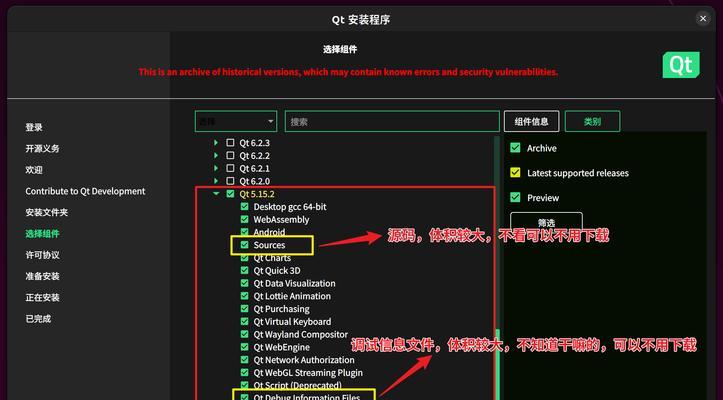Uncheck the WebAssembly checkbox

click(x=244, y=220)
